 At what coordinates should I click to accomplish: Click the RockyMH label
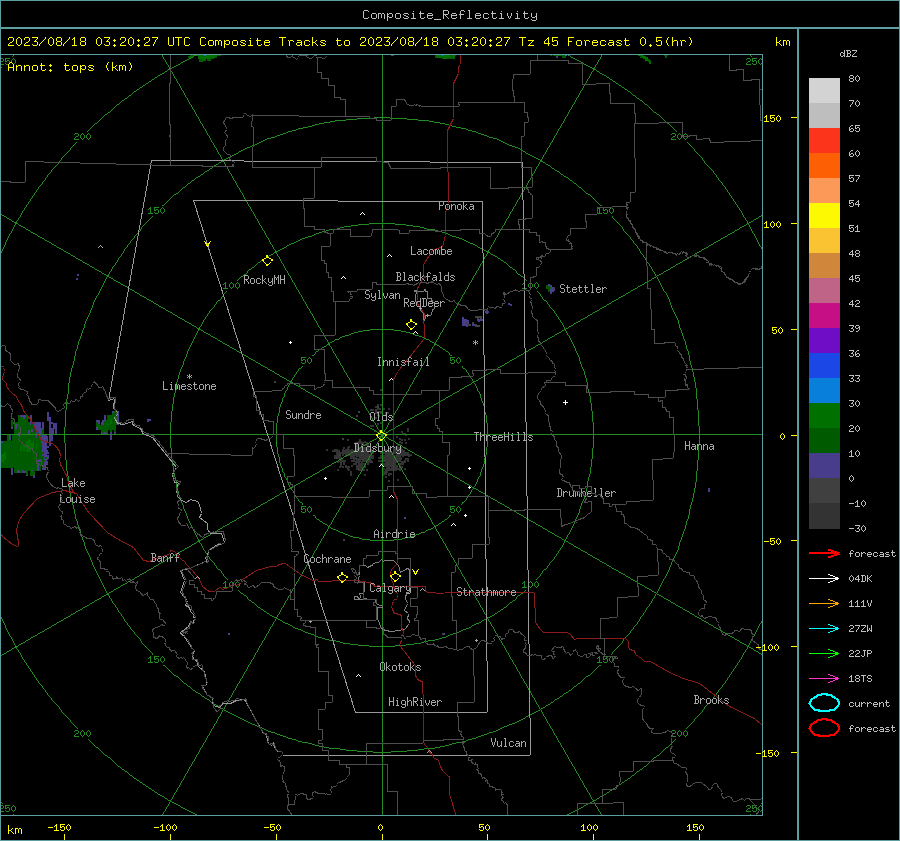264,280
